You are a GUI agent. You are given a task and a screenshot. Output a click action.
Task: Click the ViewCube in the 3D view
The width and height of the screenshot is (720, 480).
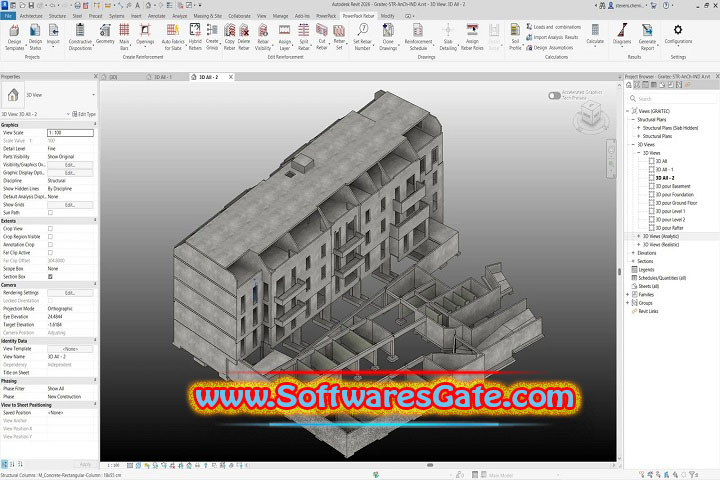[591, 113]
